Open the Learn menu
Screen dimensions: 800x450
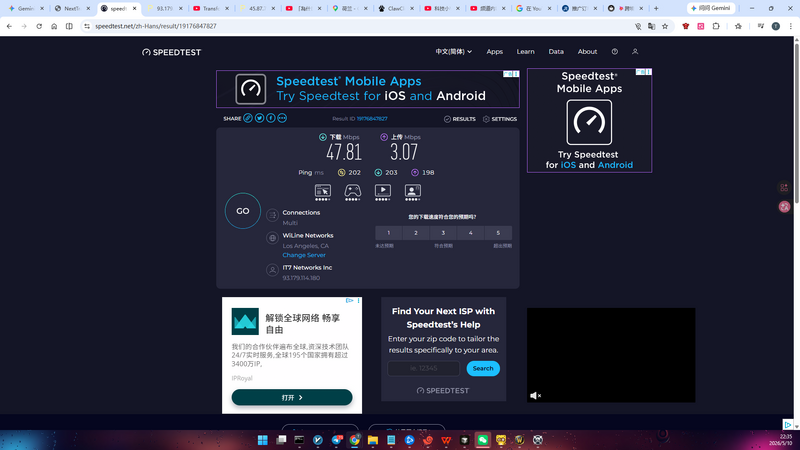pos(526,52)
